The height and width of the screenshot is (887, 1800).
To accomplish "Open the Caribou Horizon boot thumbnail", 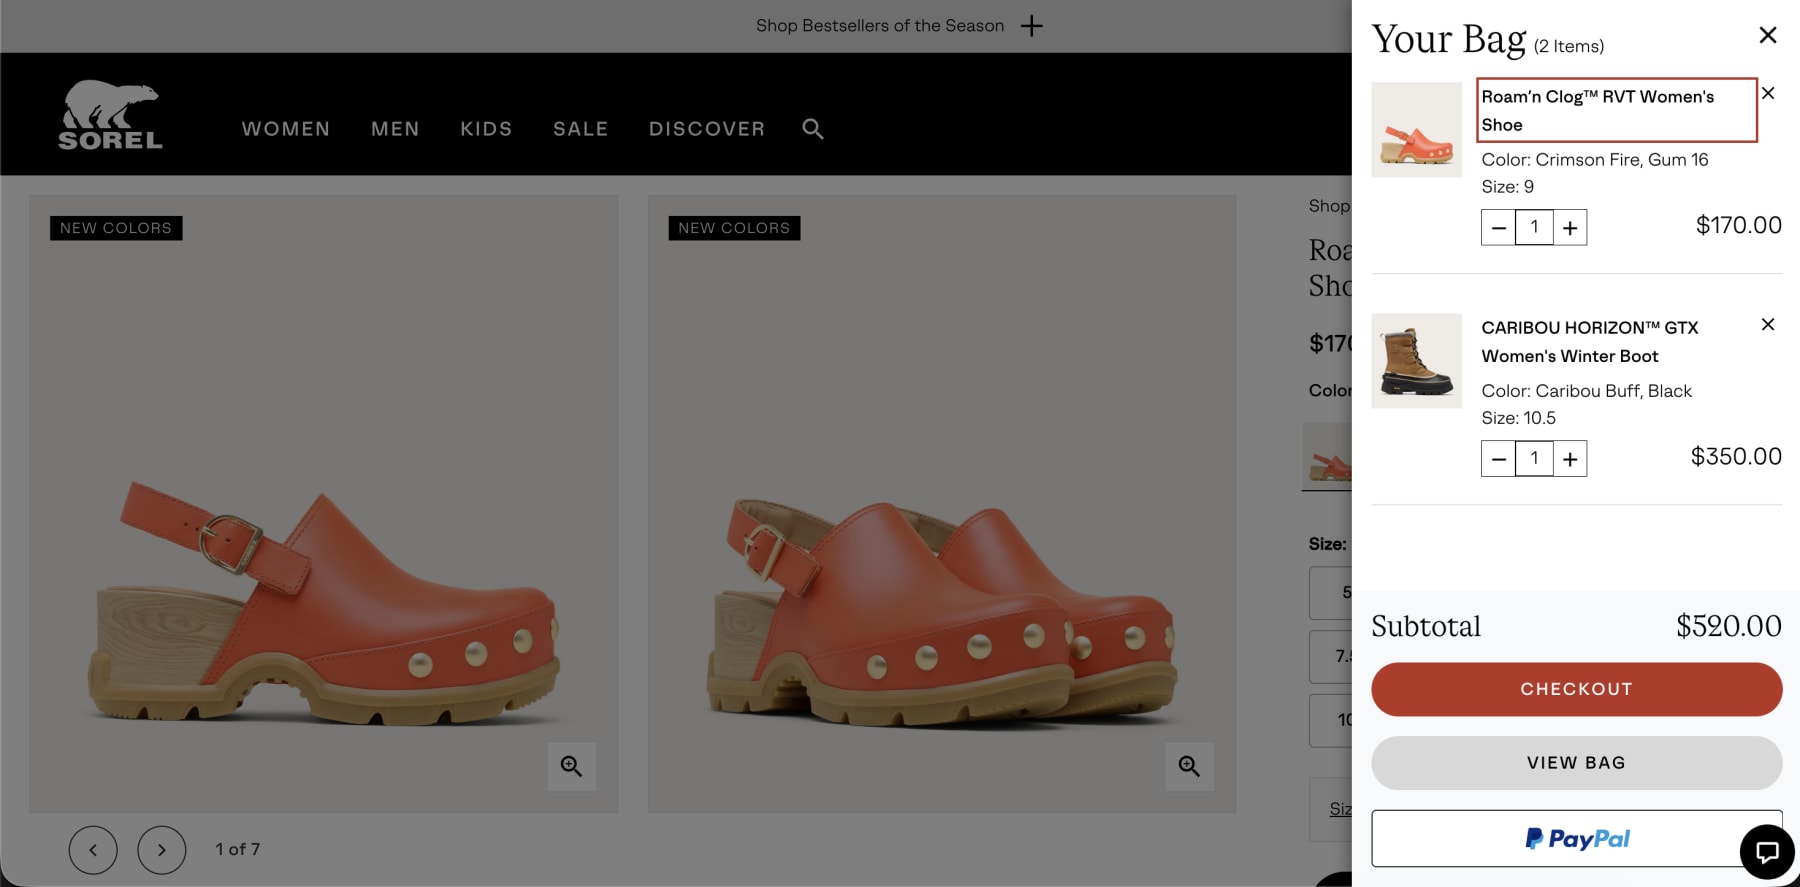I will pyautogui.click(x=1416, y=361).
